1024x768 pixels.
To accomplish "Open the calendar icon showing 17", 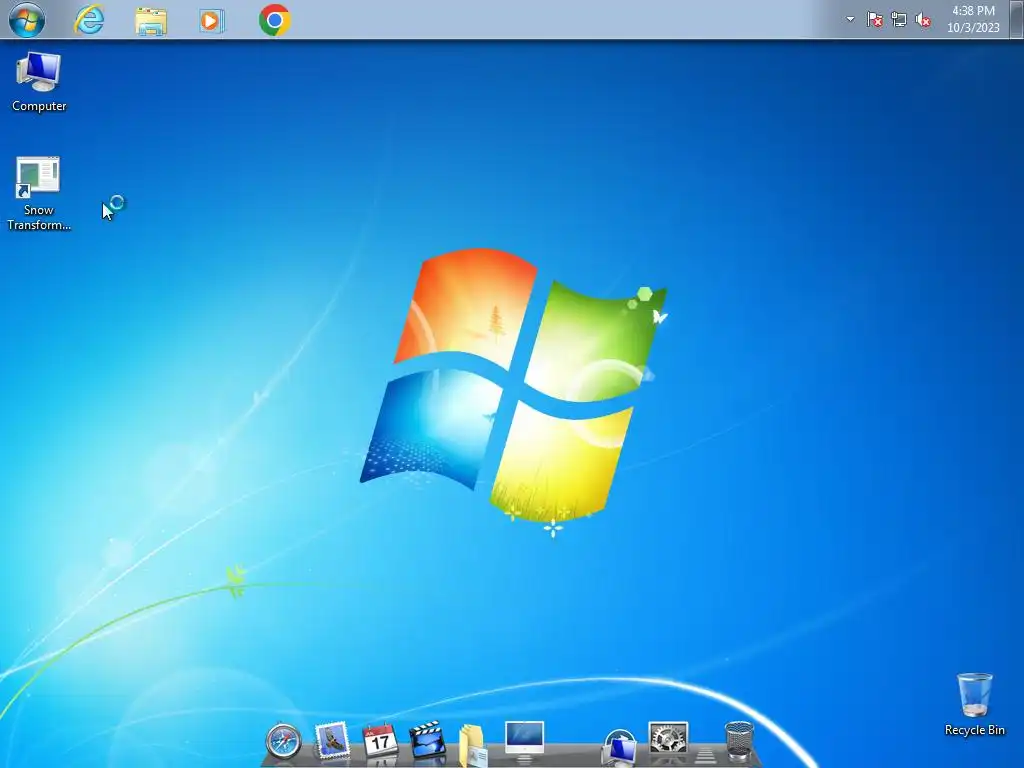I will click(x=379, y=741).
